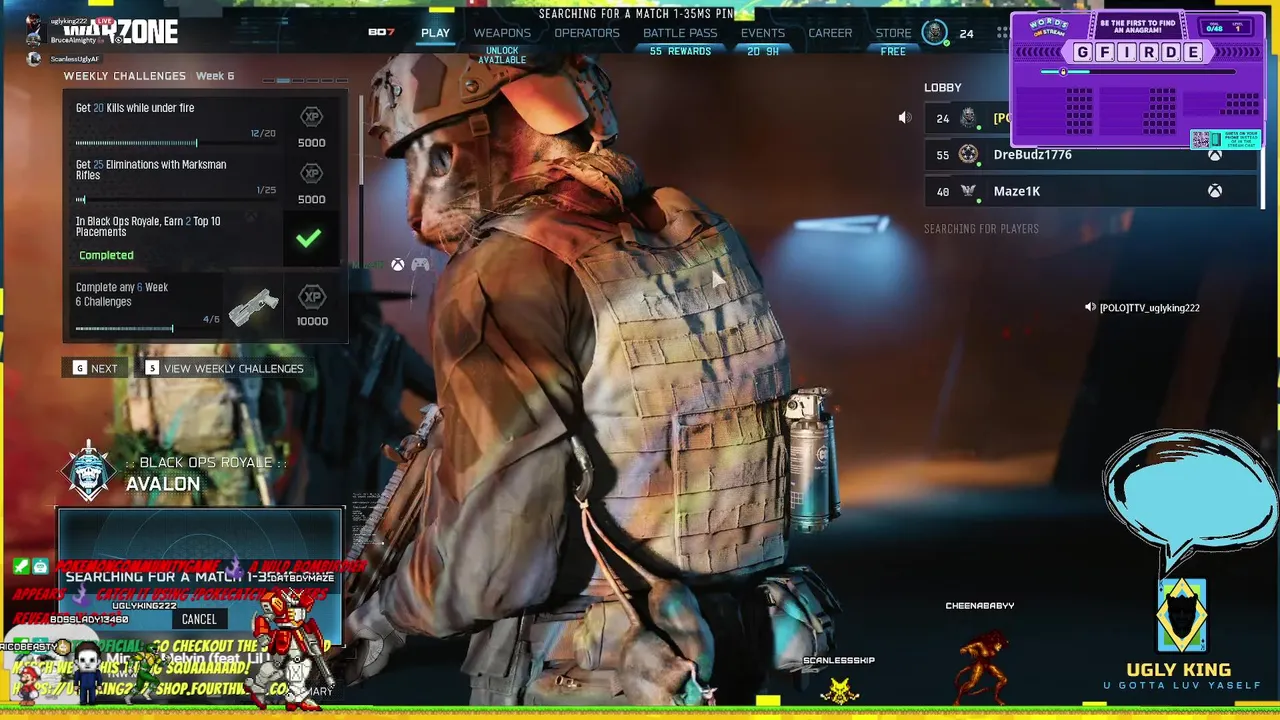Select the Top 10 Placements challenge
The image size is (1280, 720).
pos(206,238)
